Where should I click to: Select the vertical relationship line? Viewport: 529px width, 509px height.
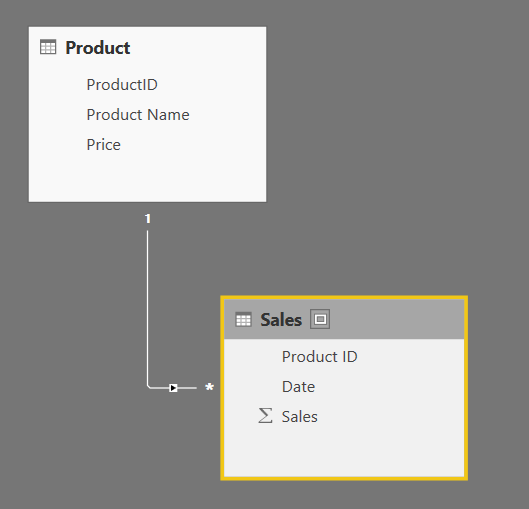[147, 307]
